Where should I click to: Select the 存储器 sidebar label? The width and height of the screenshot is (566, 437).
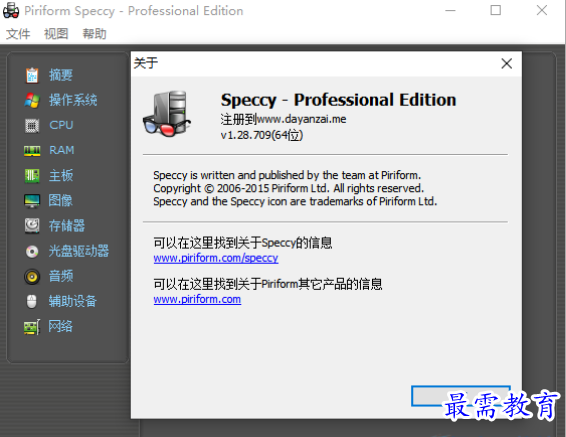pos(67,226)
